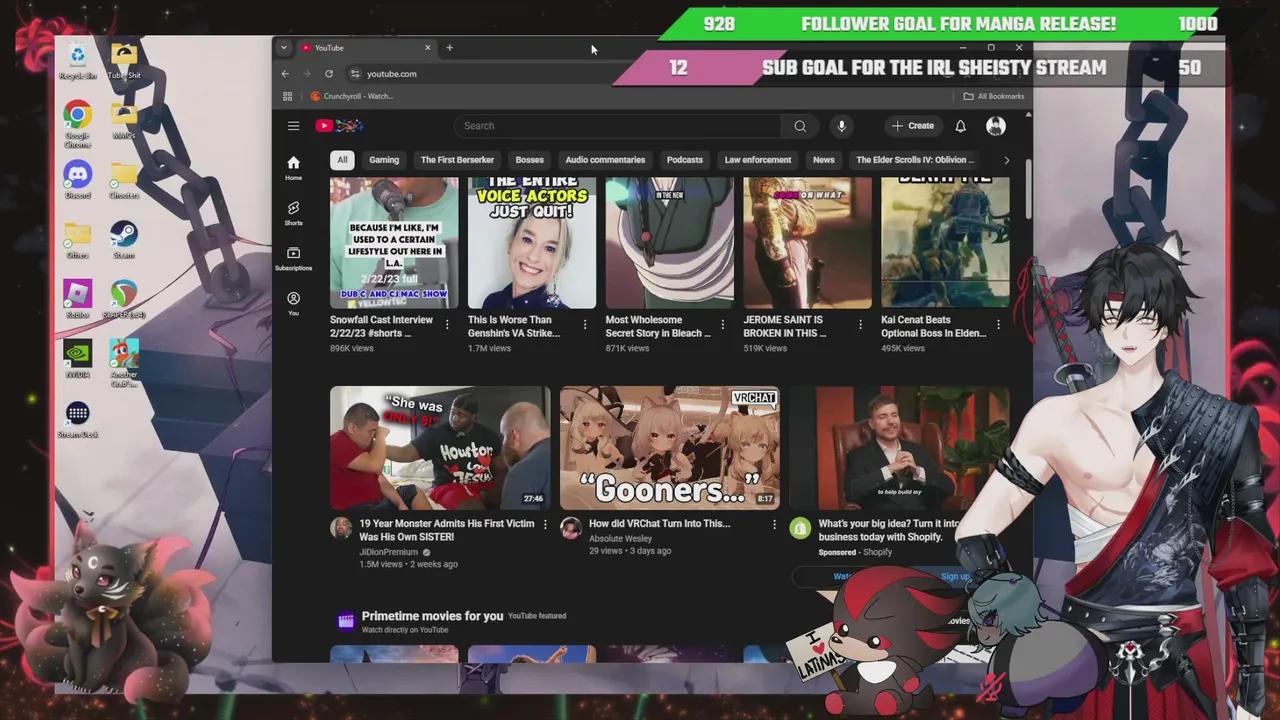
Task: Close the YouTube browser tab
Action: (x=427, y=48)
